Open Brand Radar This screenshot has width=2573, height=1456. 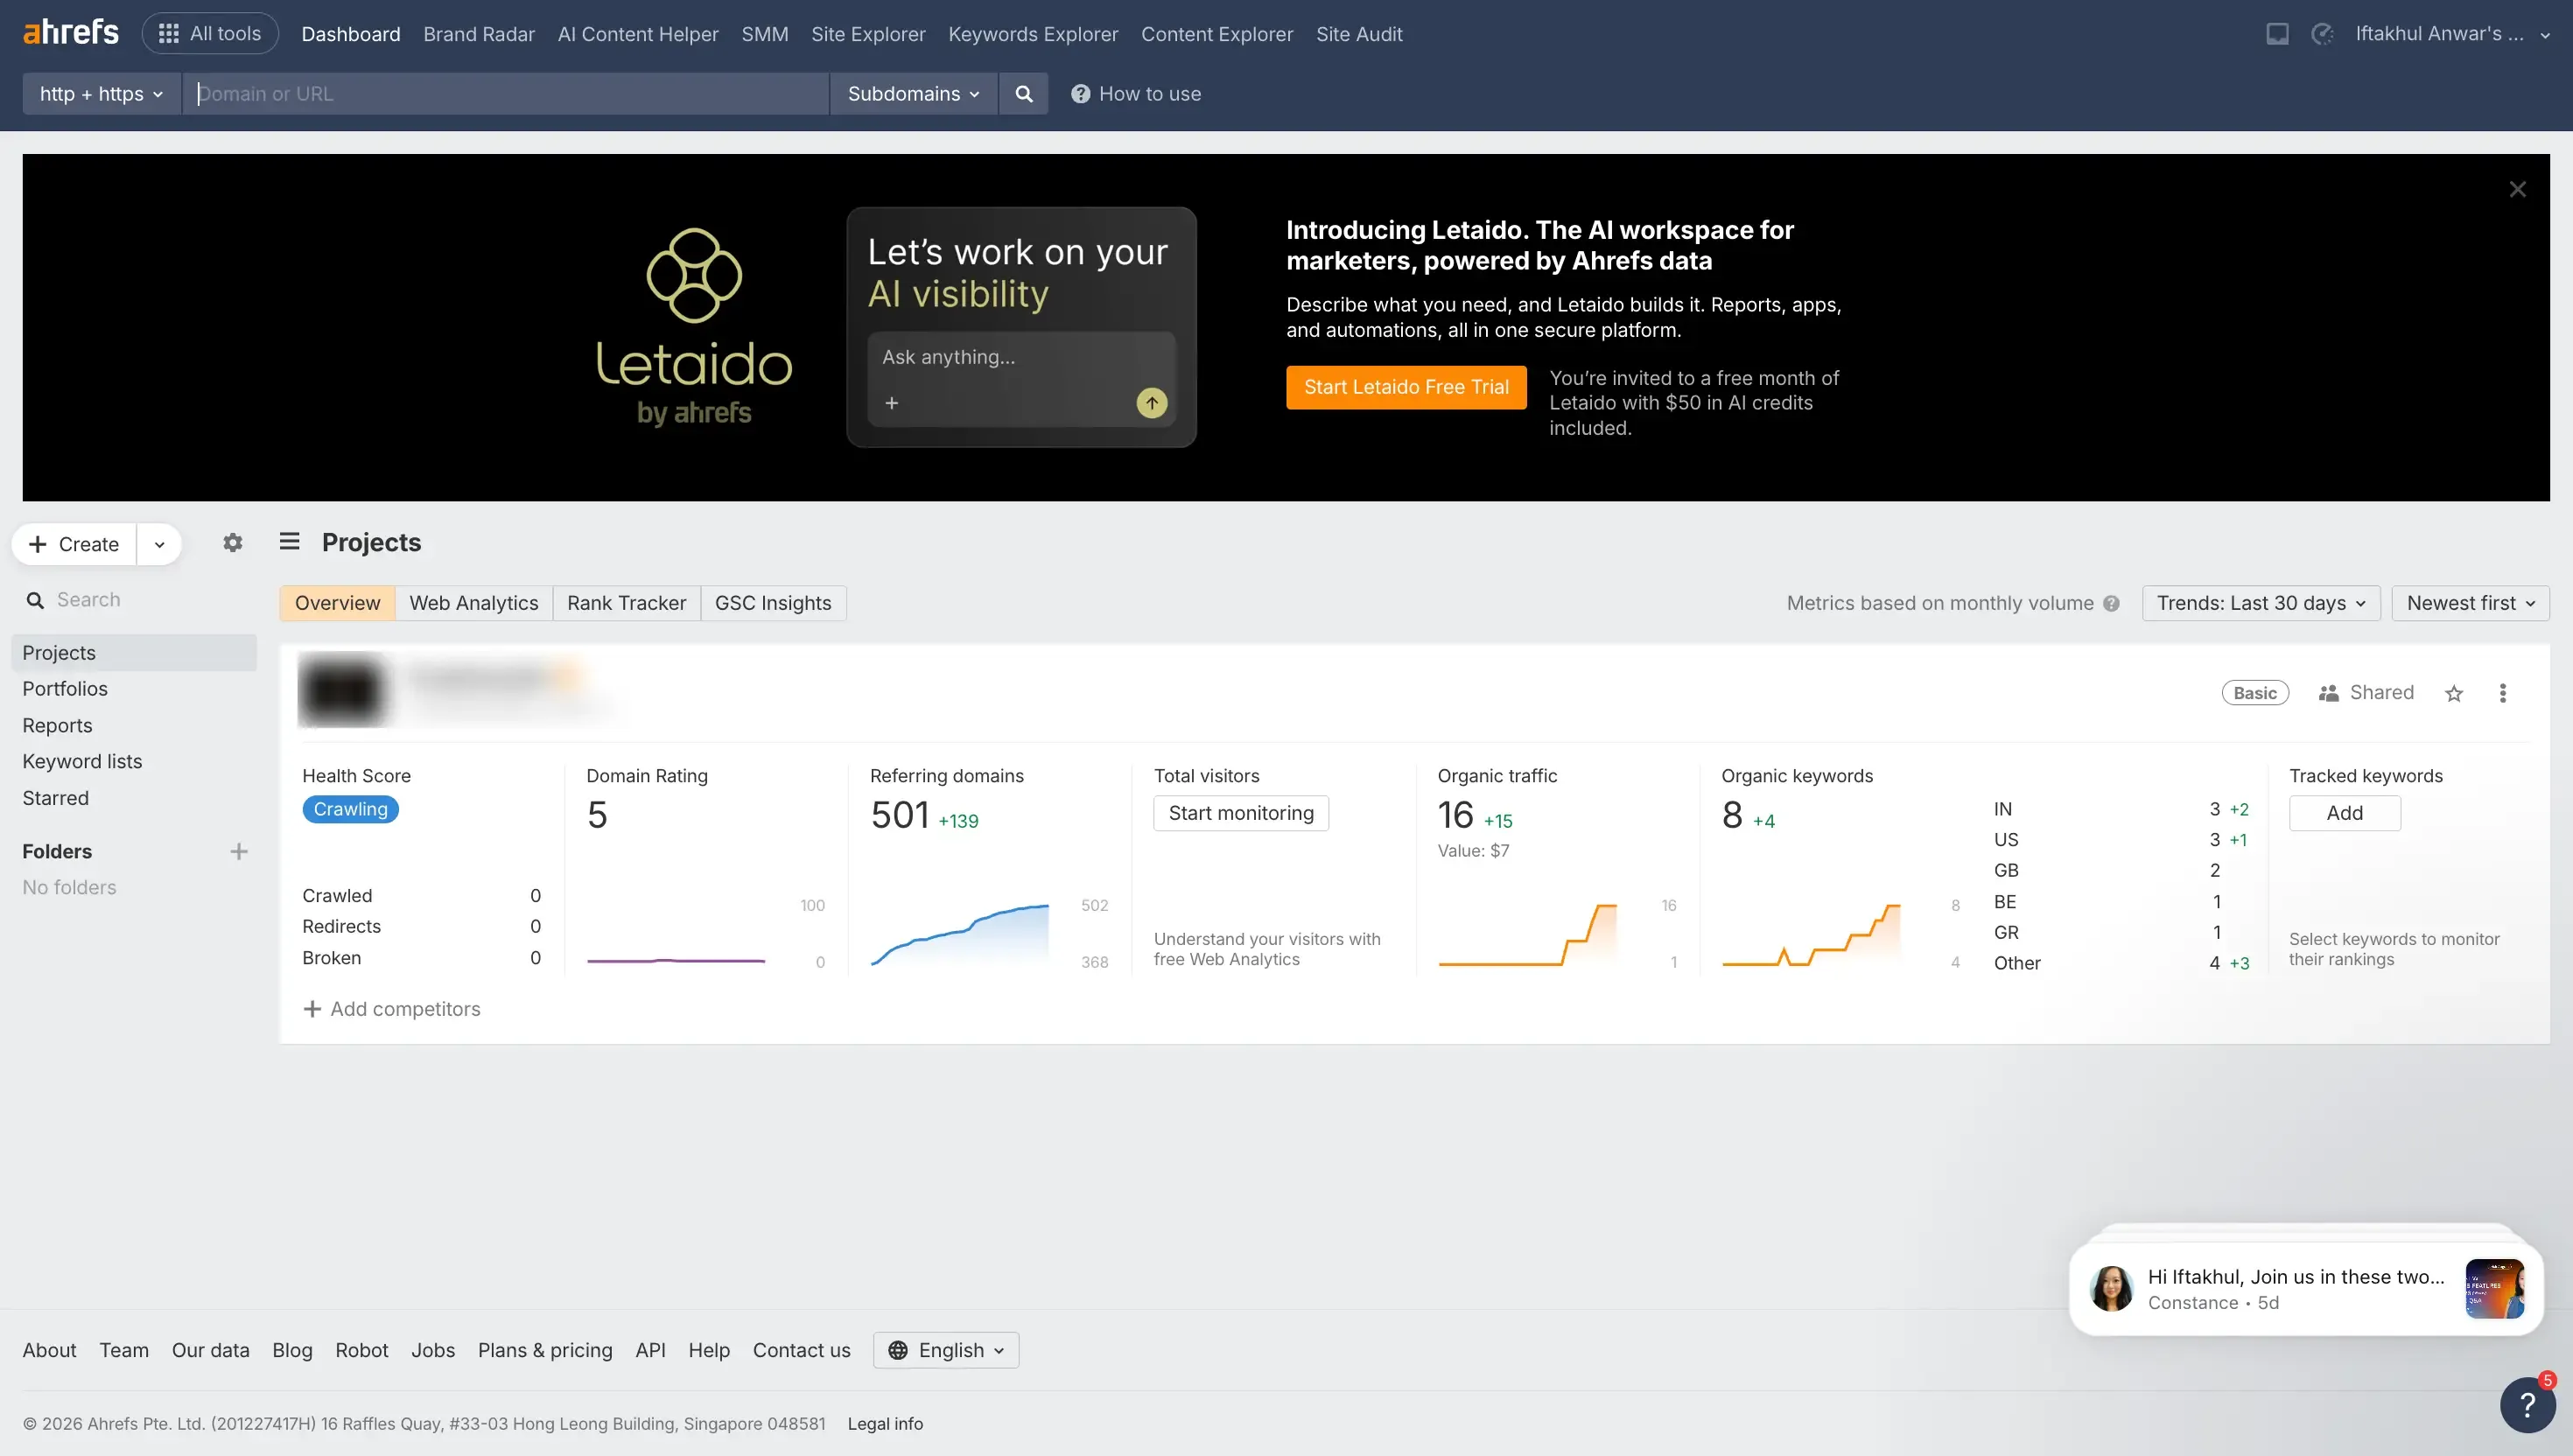point(478,34)
